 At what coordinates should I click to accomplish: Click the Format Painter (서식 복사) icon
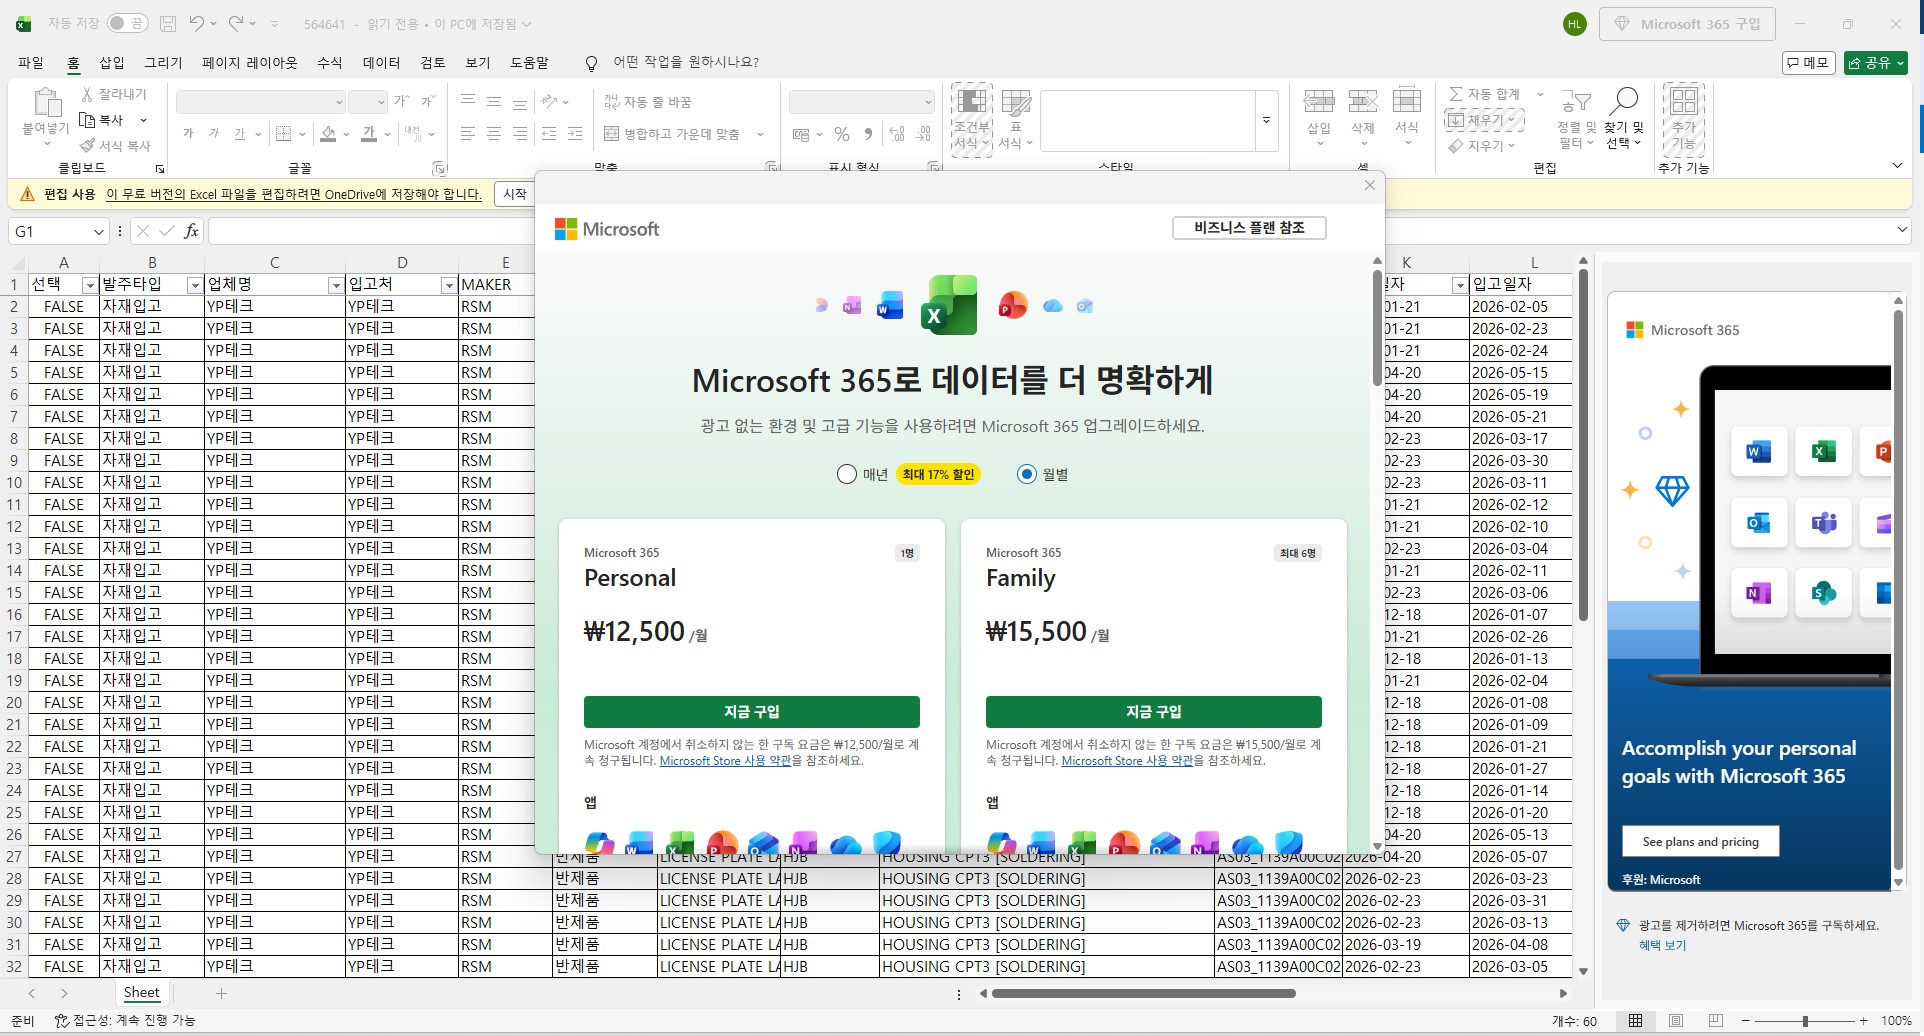coord(87,146)
